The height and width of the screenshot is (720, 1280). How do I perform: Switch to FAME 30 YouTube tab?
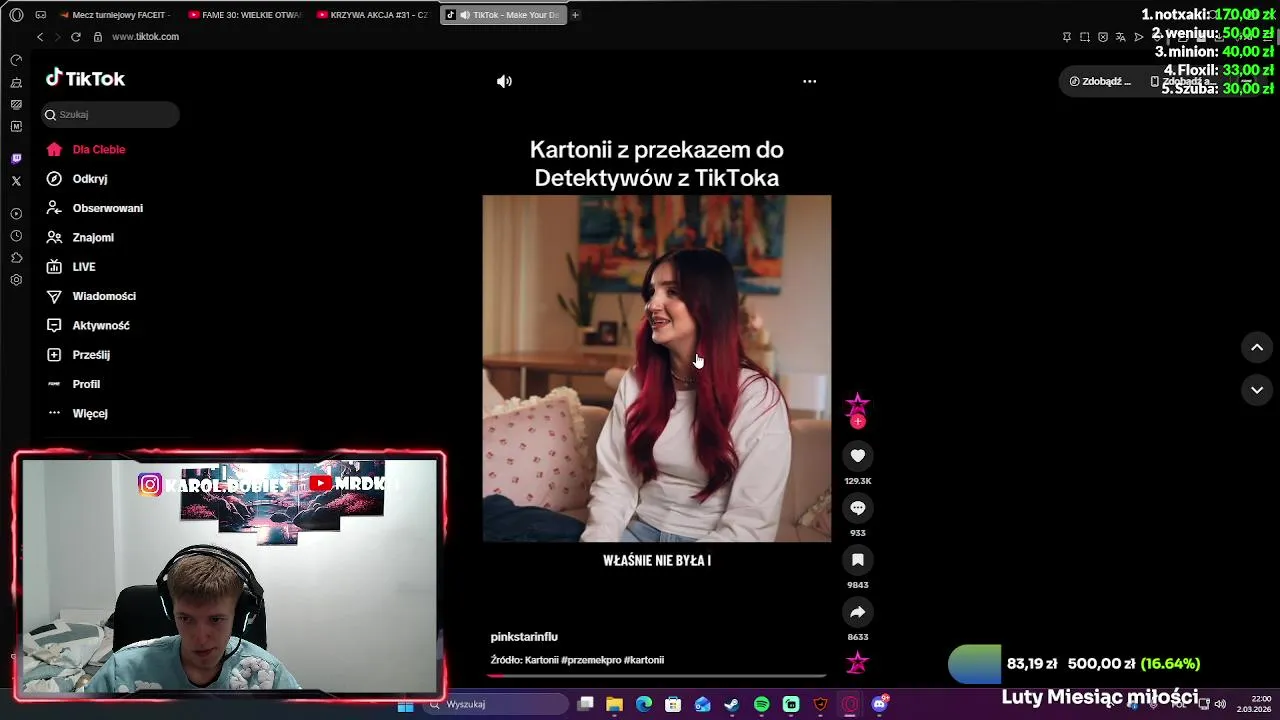[244, 15]
